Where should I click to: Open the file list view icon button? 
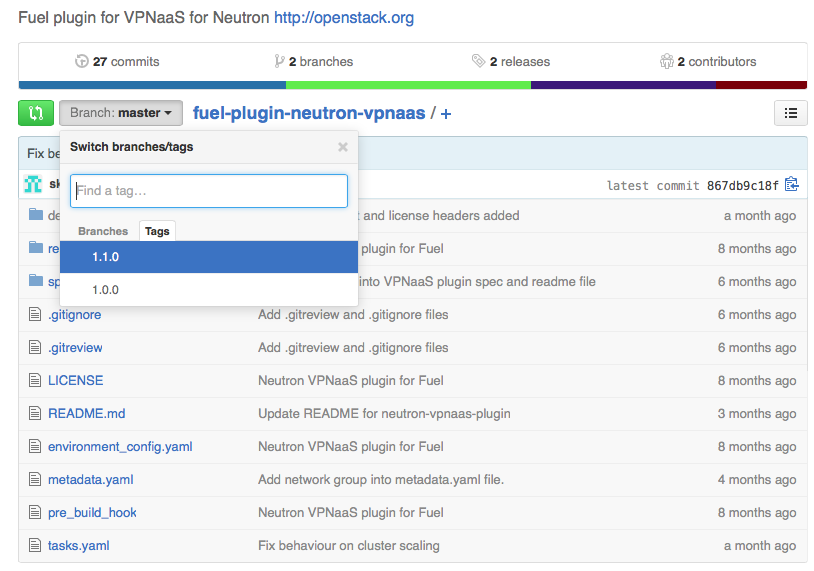click(790, 113)
